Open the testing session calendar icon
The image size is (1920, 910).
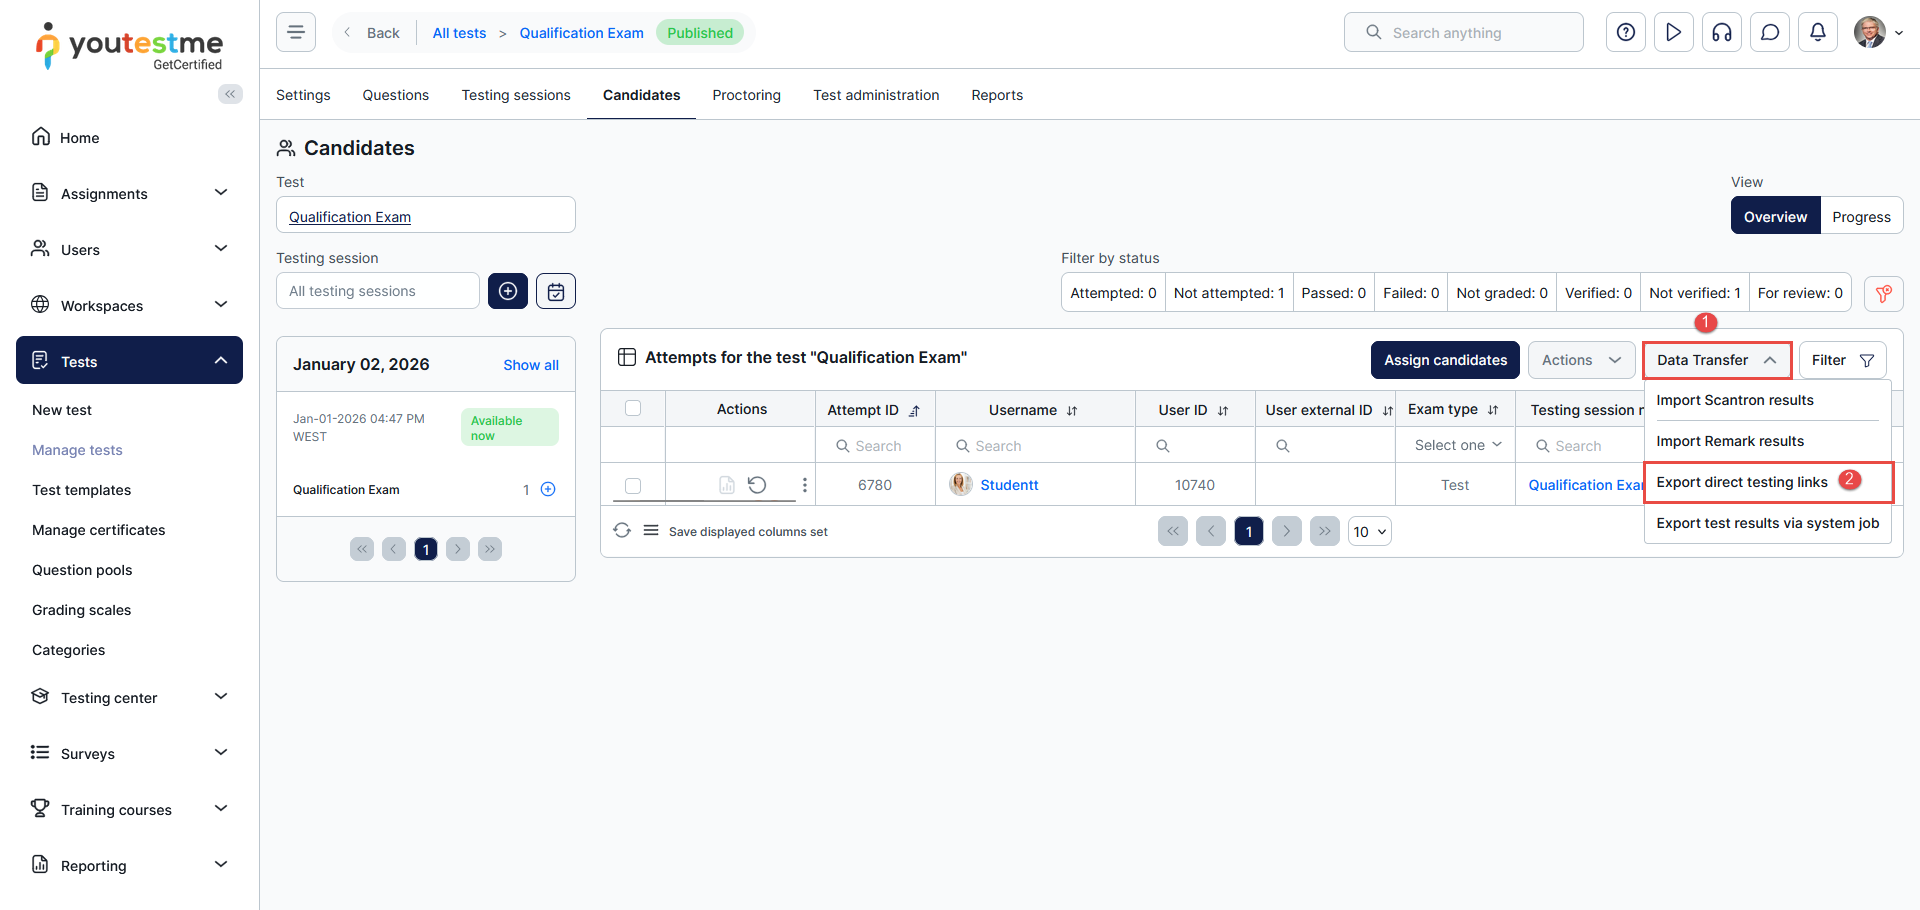click(x=556, y=291)
